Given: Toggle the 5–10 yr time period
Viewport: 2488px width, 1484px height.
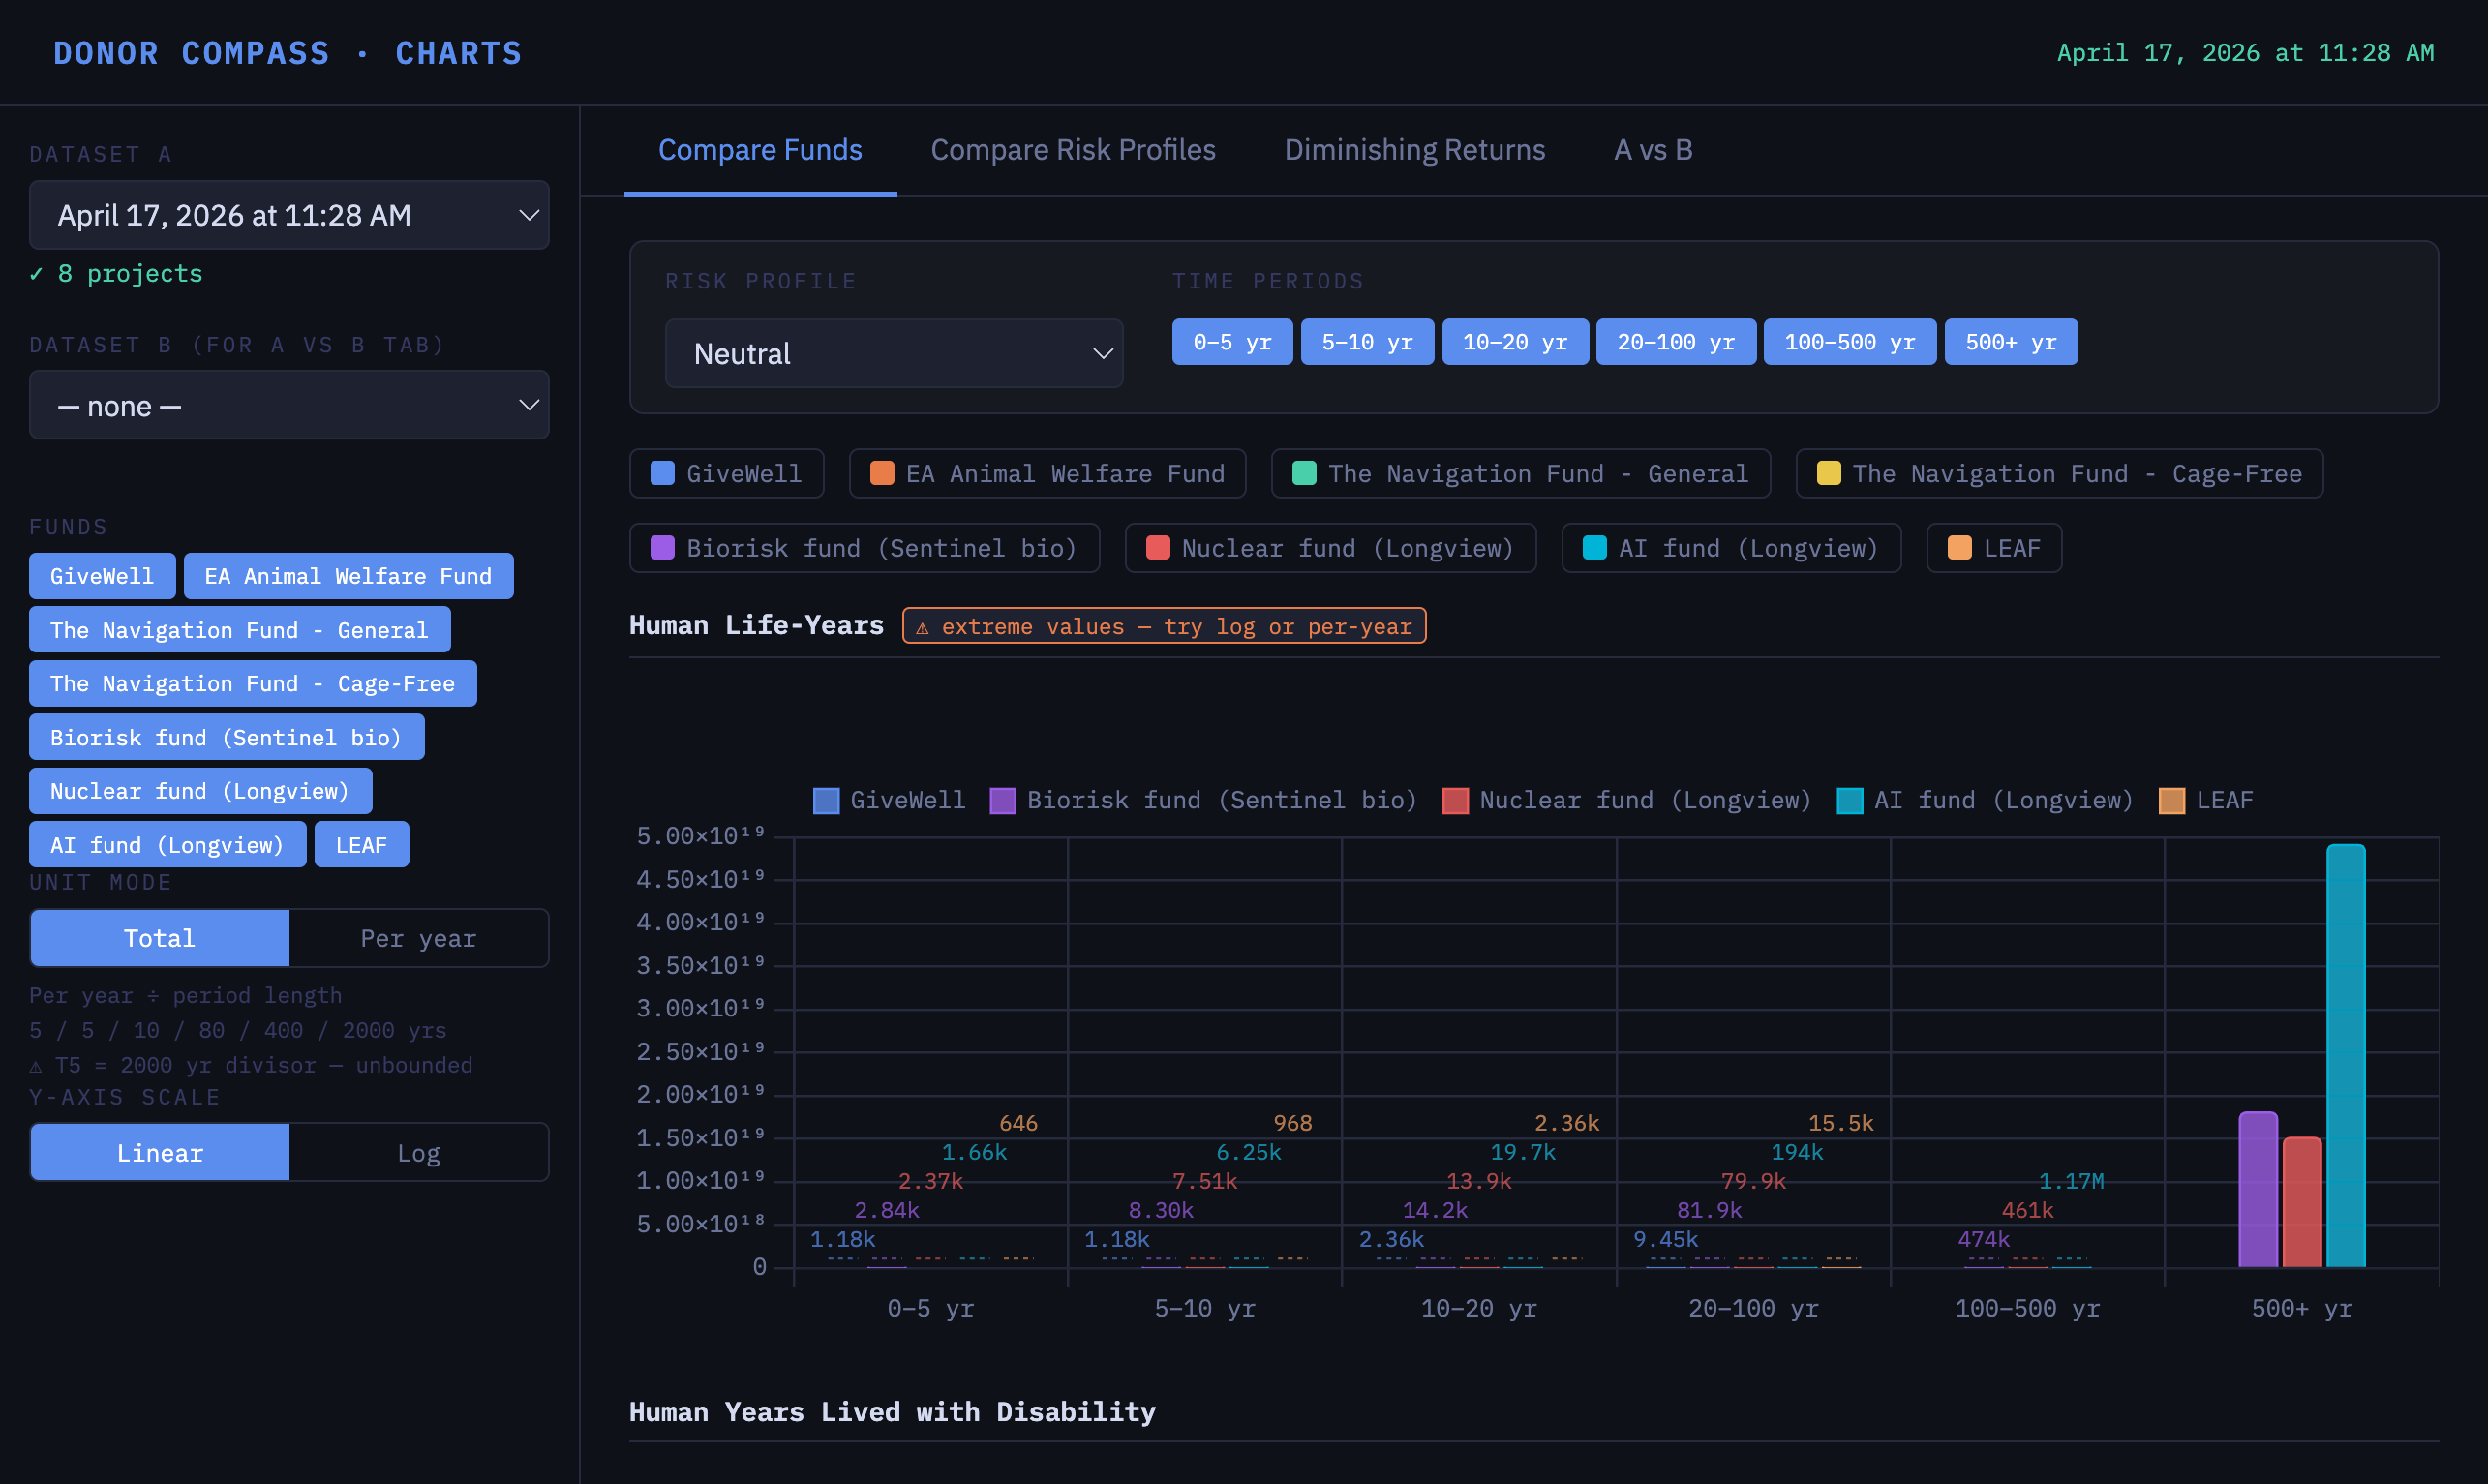Looking at the screenshot, I should (x=1367, y=342).
